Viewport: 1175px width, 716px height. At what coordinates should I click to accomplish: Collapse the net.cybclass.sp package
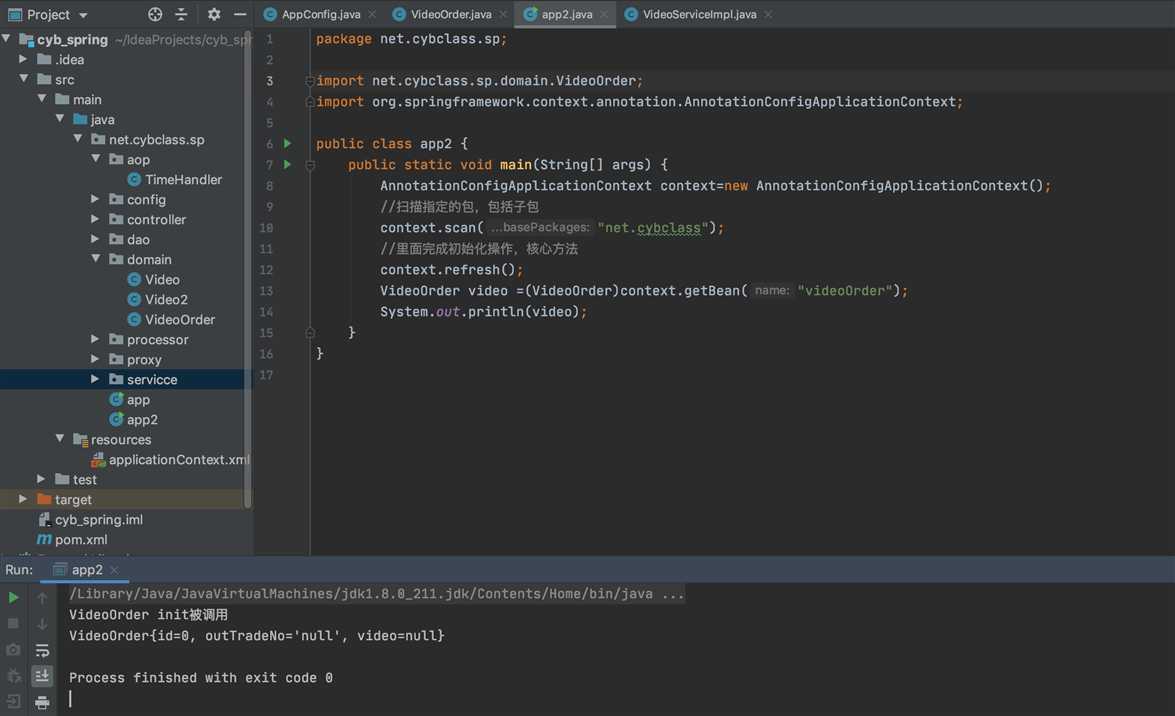[x=78, y=139]
